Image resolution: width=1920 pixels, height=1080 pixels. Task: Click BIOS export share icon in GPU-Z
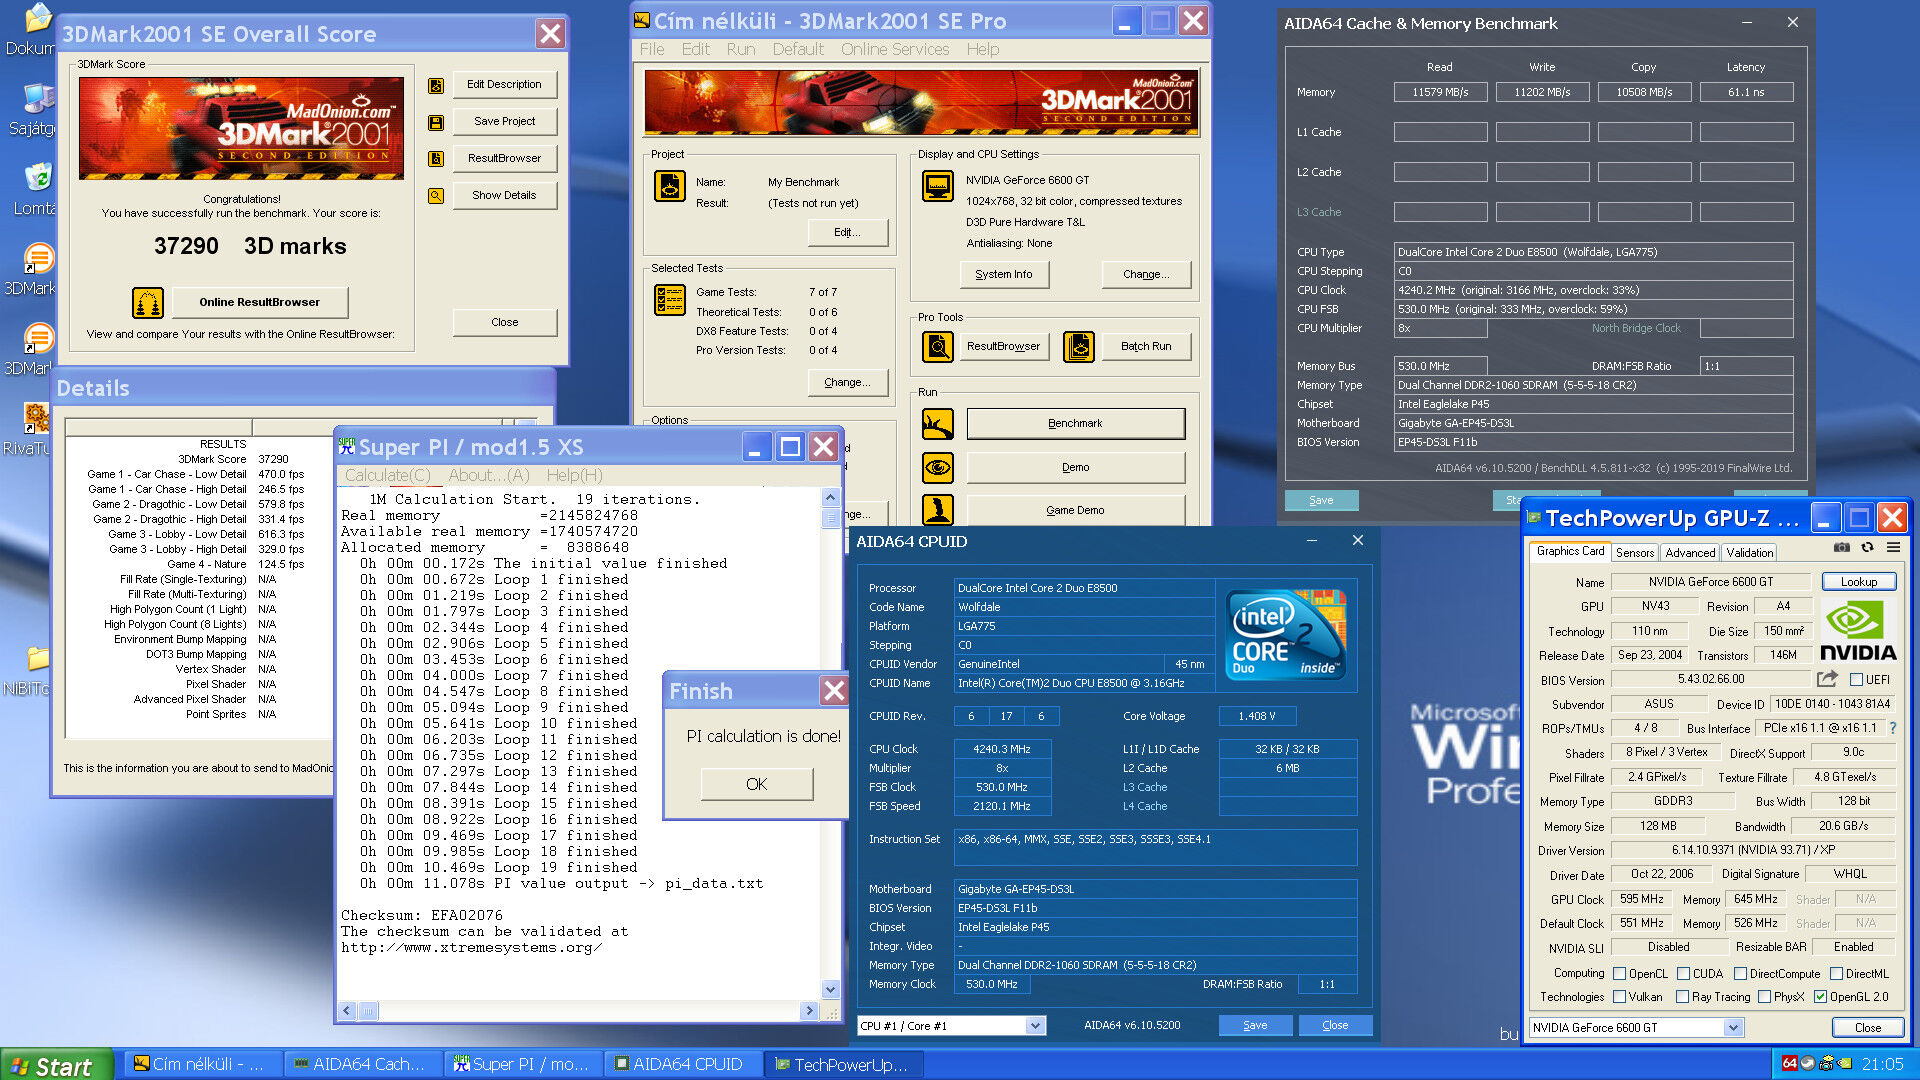pyautogui.click(x=1826, y=679)
